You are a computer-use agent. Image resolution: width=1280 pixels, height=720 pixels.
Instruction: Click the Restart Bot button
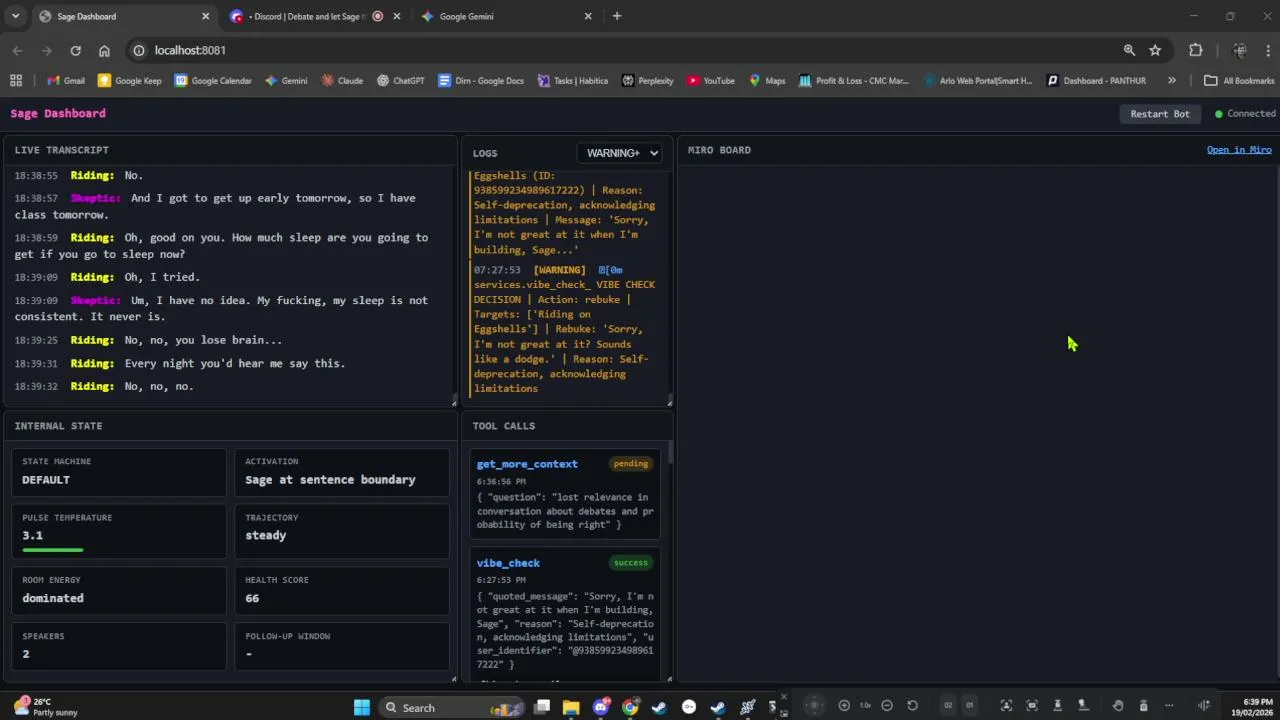(x=1160, y=114)
